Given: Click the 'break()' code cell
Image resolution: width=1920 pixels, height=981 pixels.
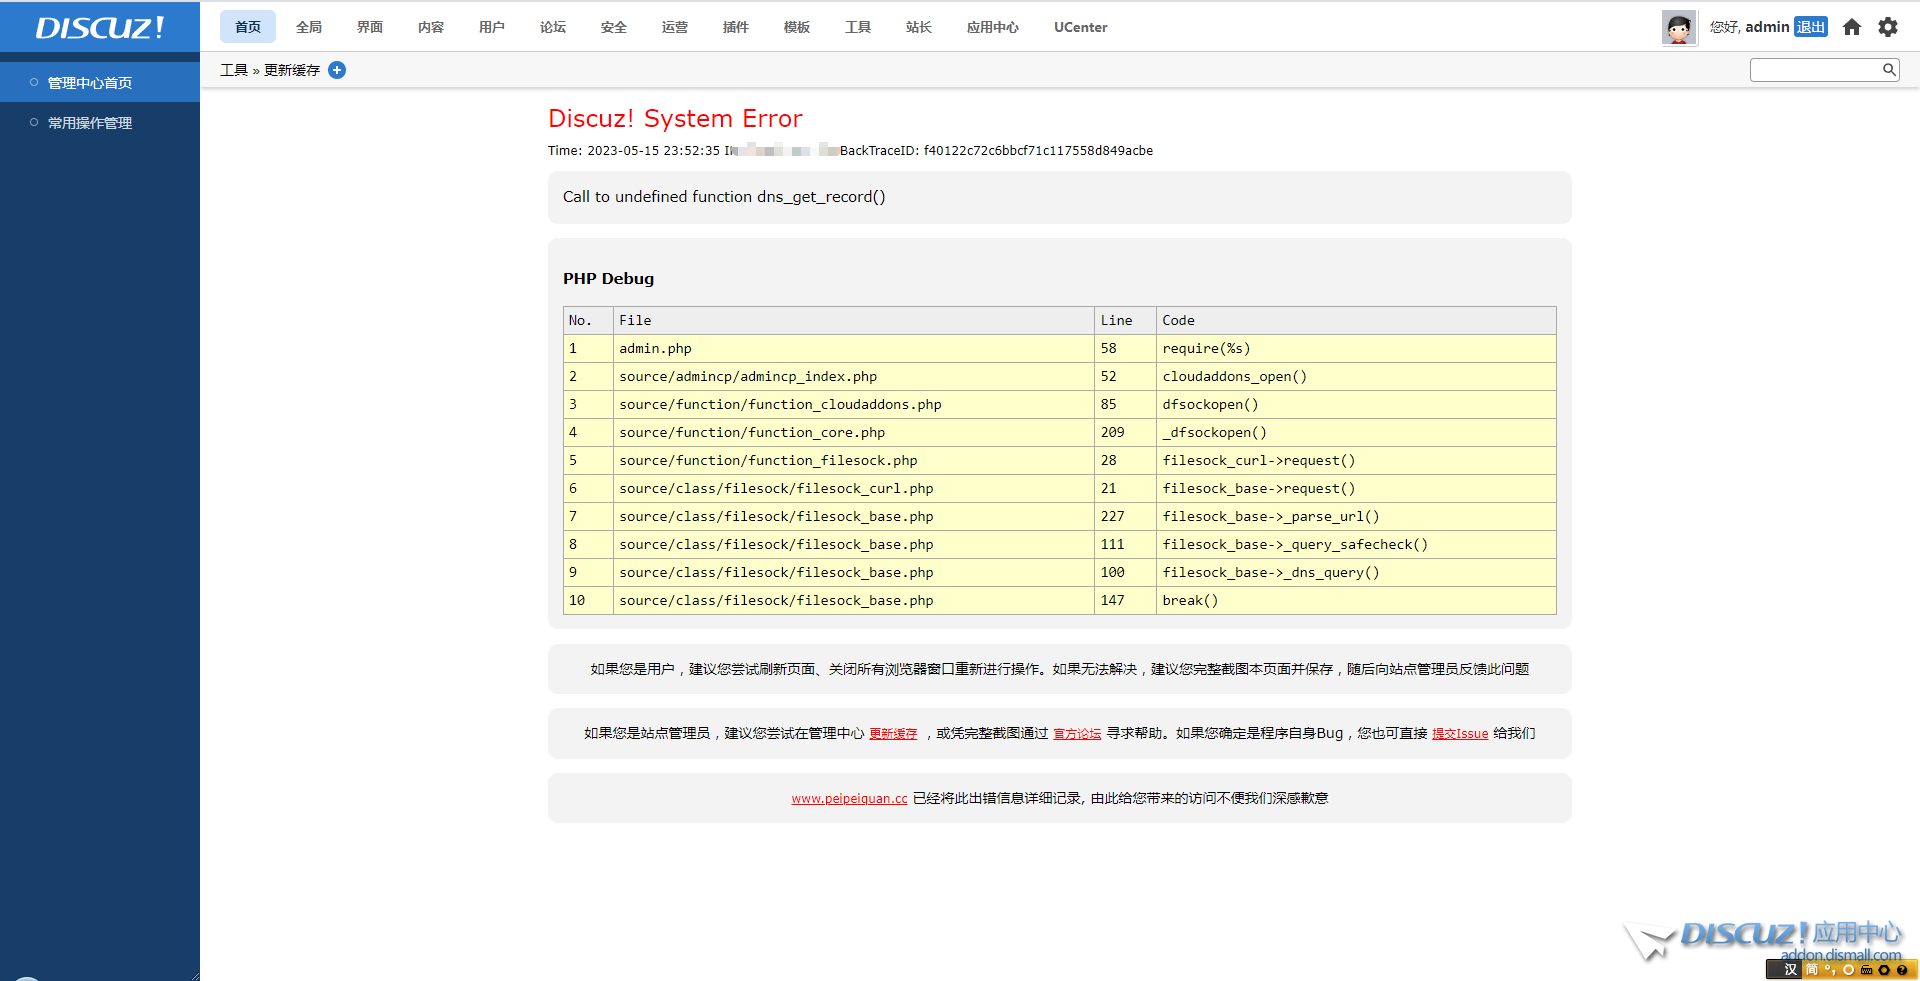Looking at the screenshot, I should pos(1356,600).
